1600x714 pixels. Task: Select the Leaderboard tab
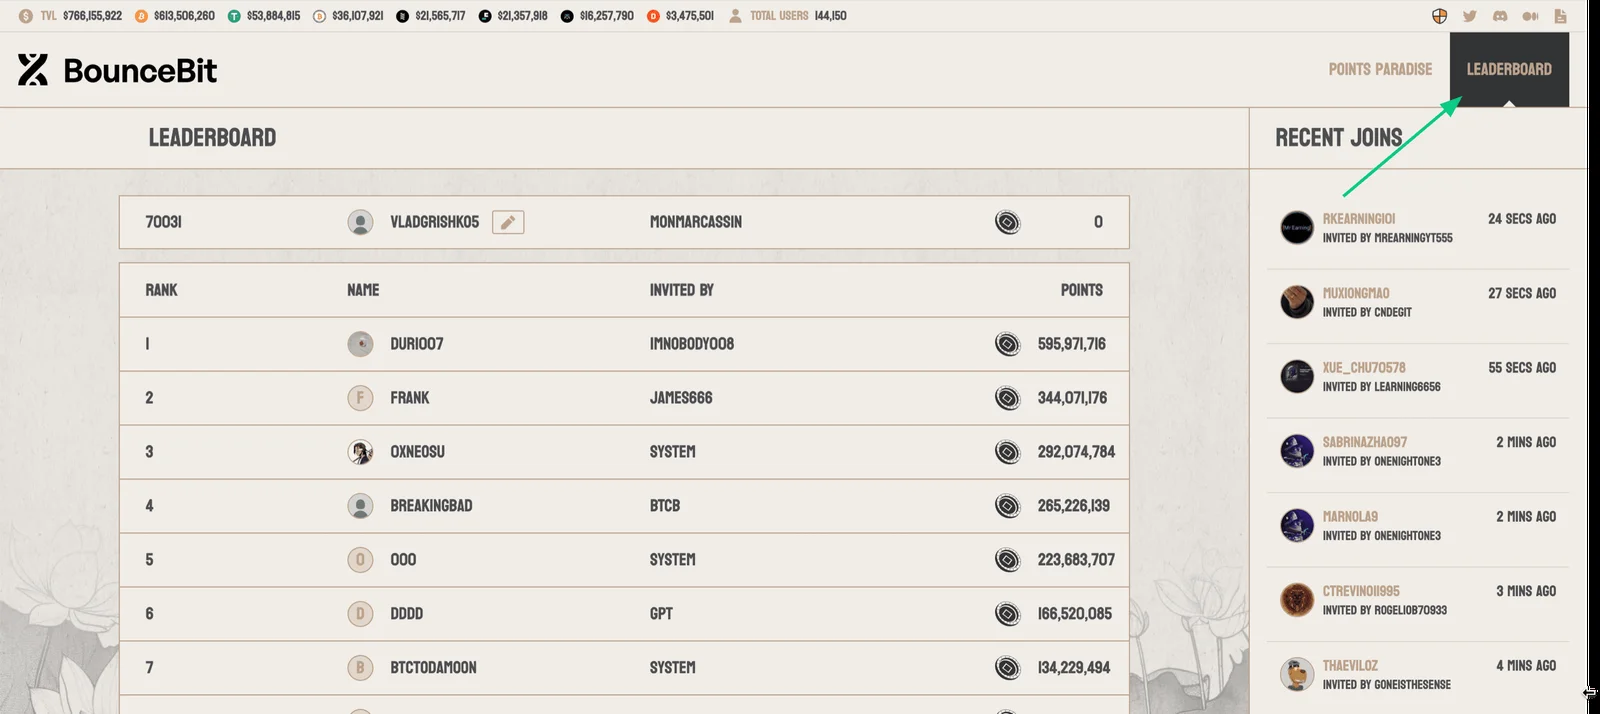(x=1509, y=69)
